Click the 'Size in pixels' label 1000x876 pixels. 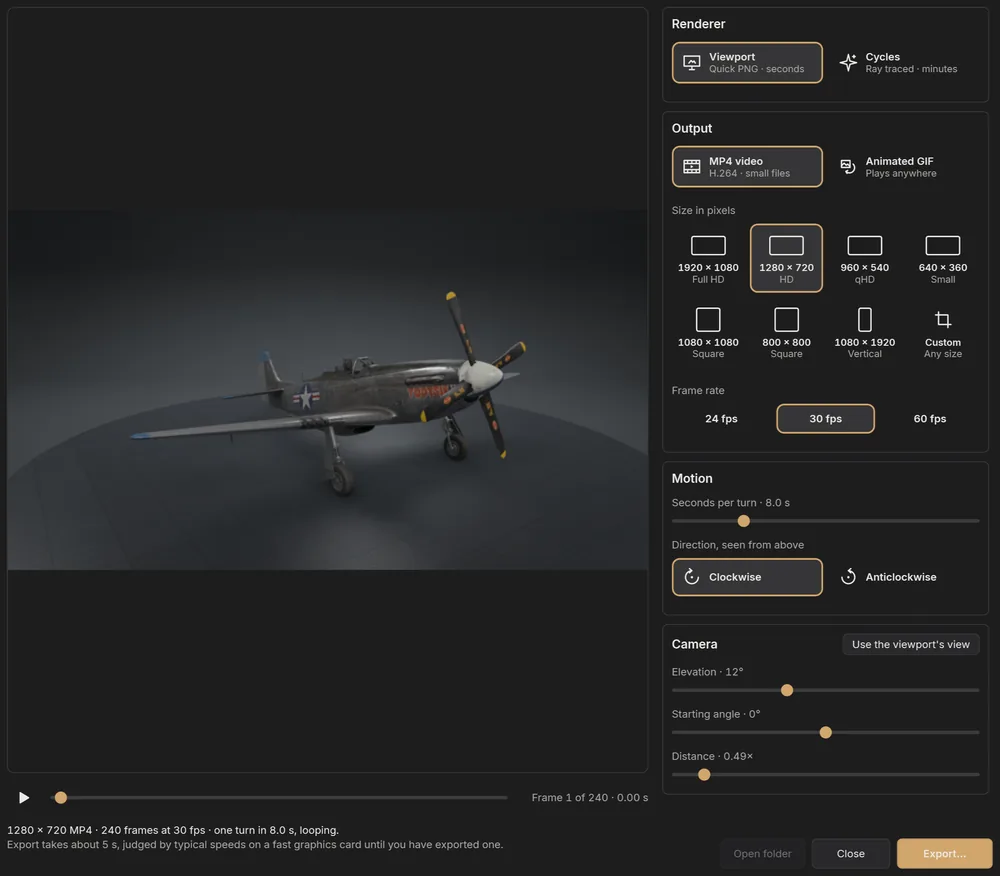coord(703,210)
